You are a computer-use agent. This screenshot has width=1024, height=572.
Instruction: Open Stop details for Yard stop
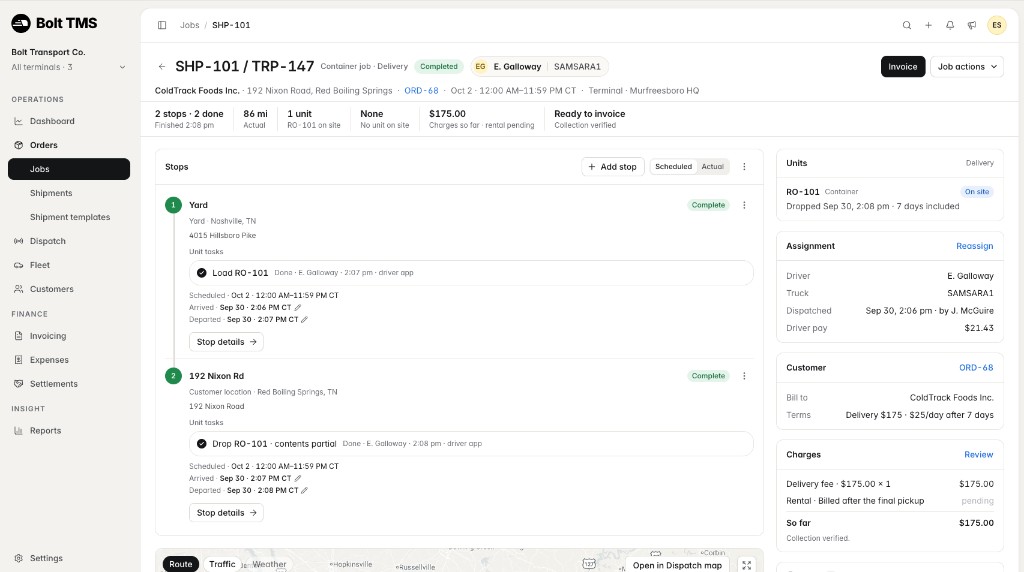click(x=226, y=342)
